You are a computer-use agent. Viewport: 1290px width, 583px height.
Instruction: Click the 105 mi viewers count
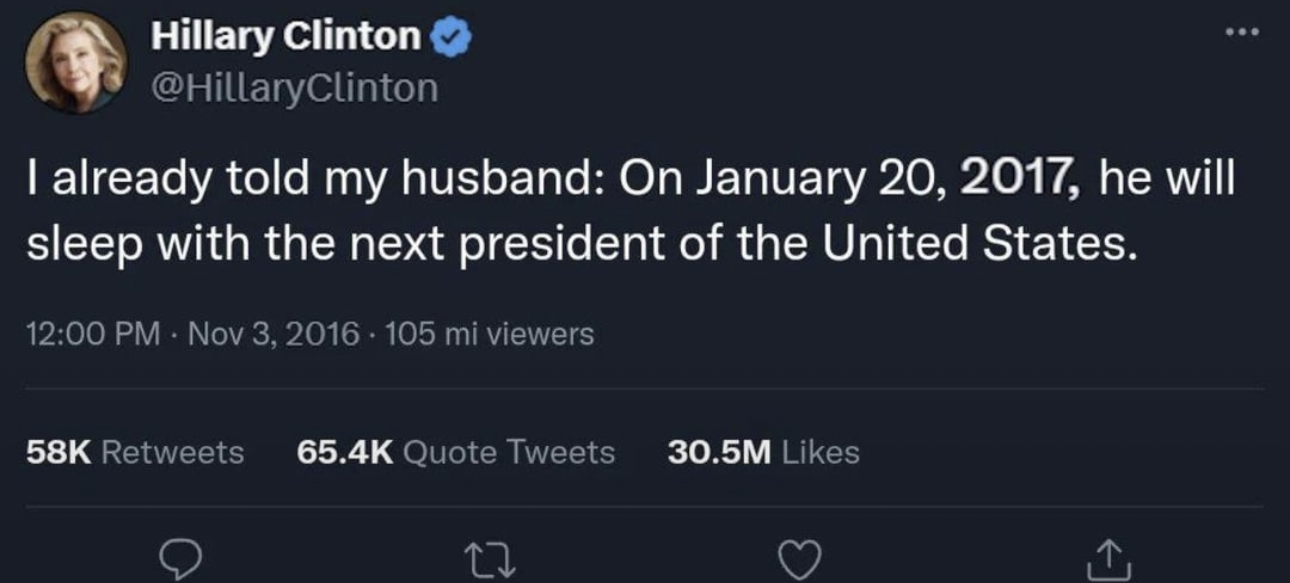coord(489,334)
